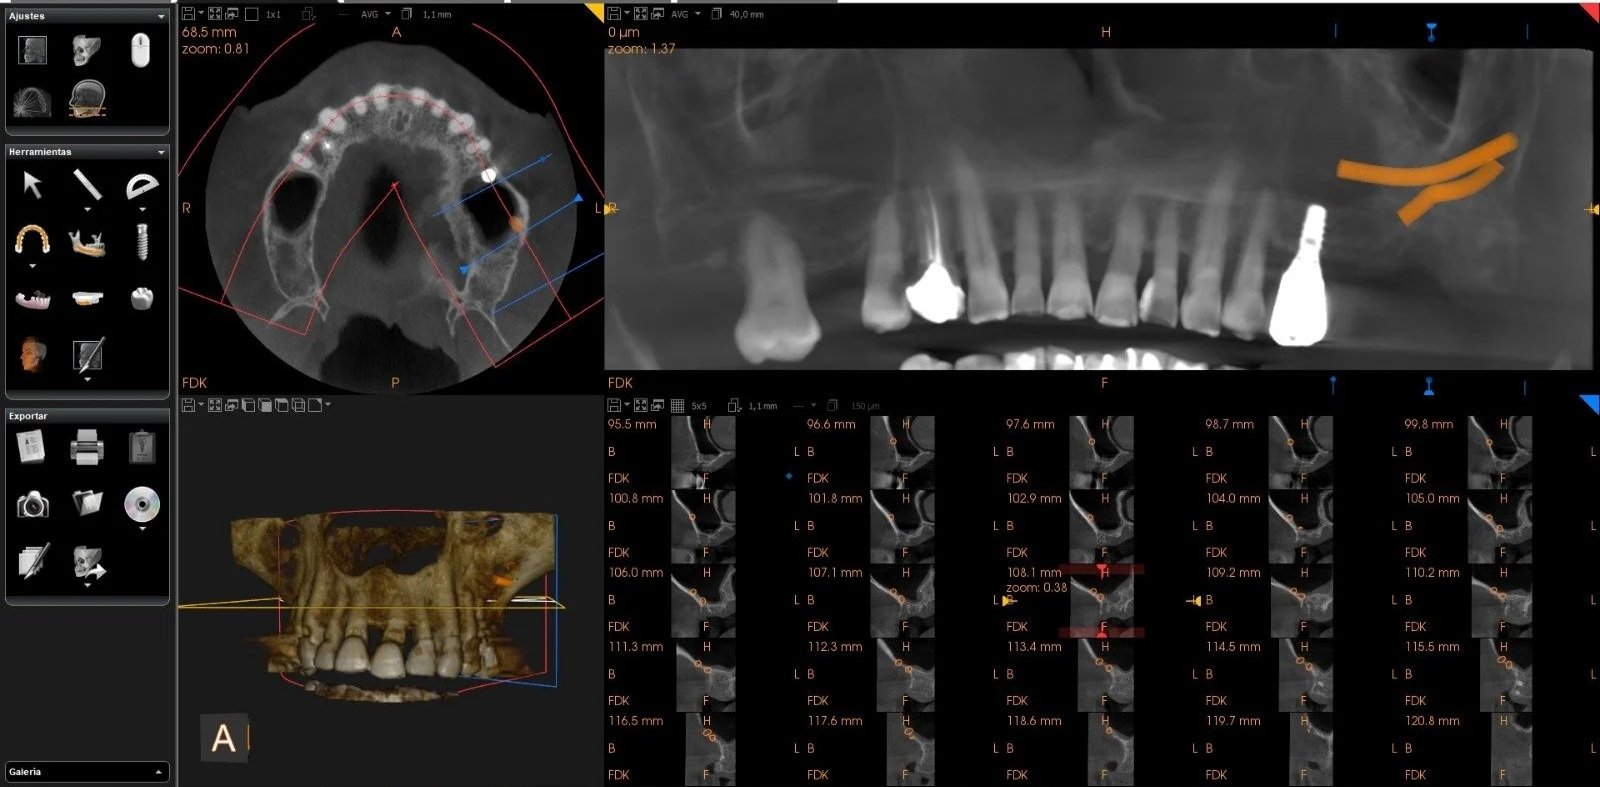This screenshot has height=787, width=1600.
Task: Click the thickness icon beside 40,0 mm
Action: (716, 14)
